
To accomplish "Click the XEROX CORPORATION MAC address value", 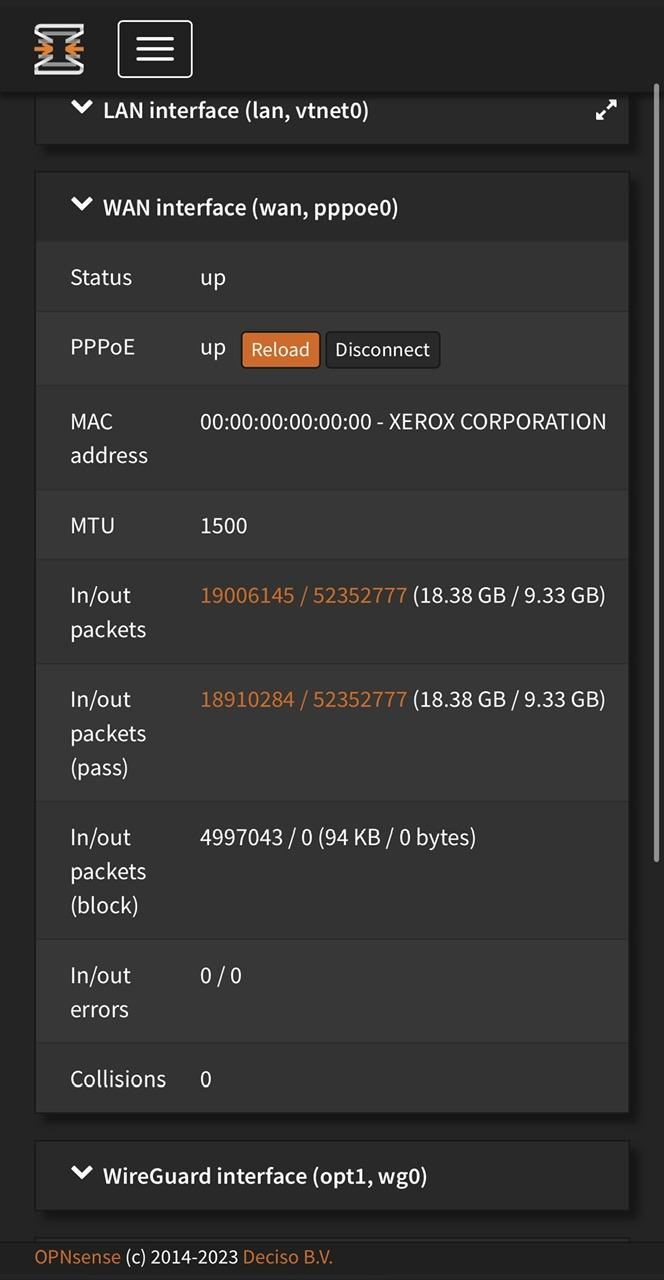I will [x=403, y=422].
